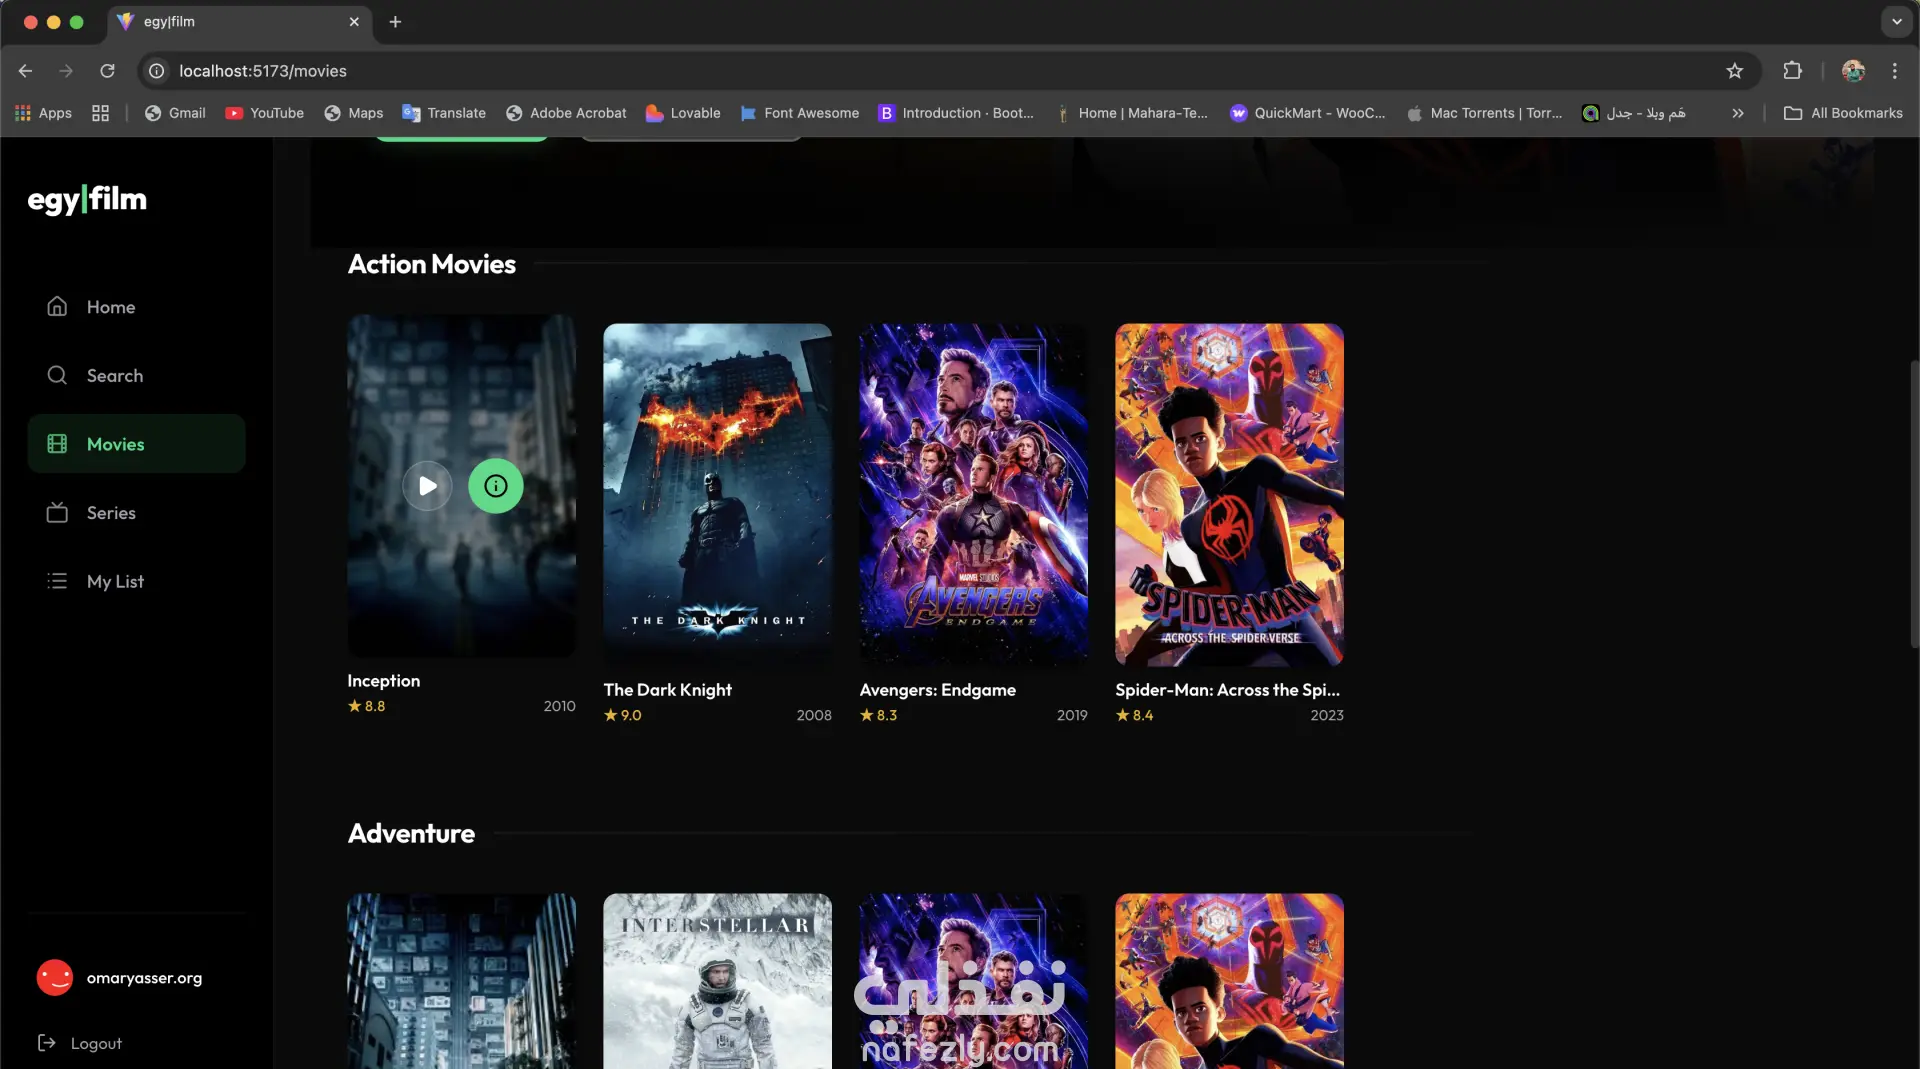Open Search in the sidebar
The width and height of the screenshot is (1920, 1069).
[x=136, y=376]
